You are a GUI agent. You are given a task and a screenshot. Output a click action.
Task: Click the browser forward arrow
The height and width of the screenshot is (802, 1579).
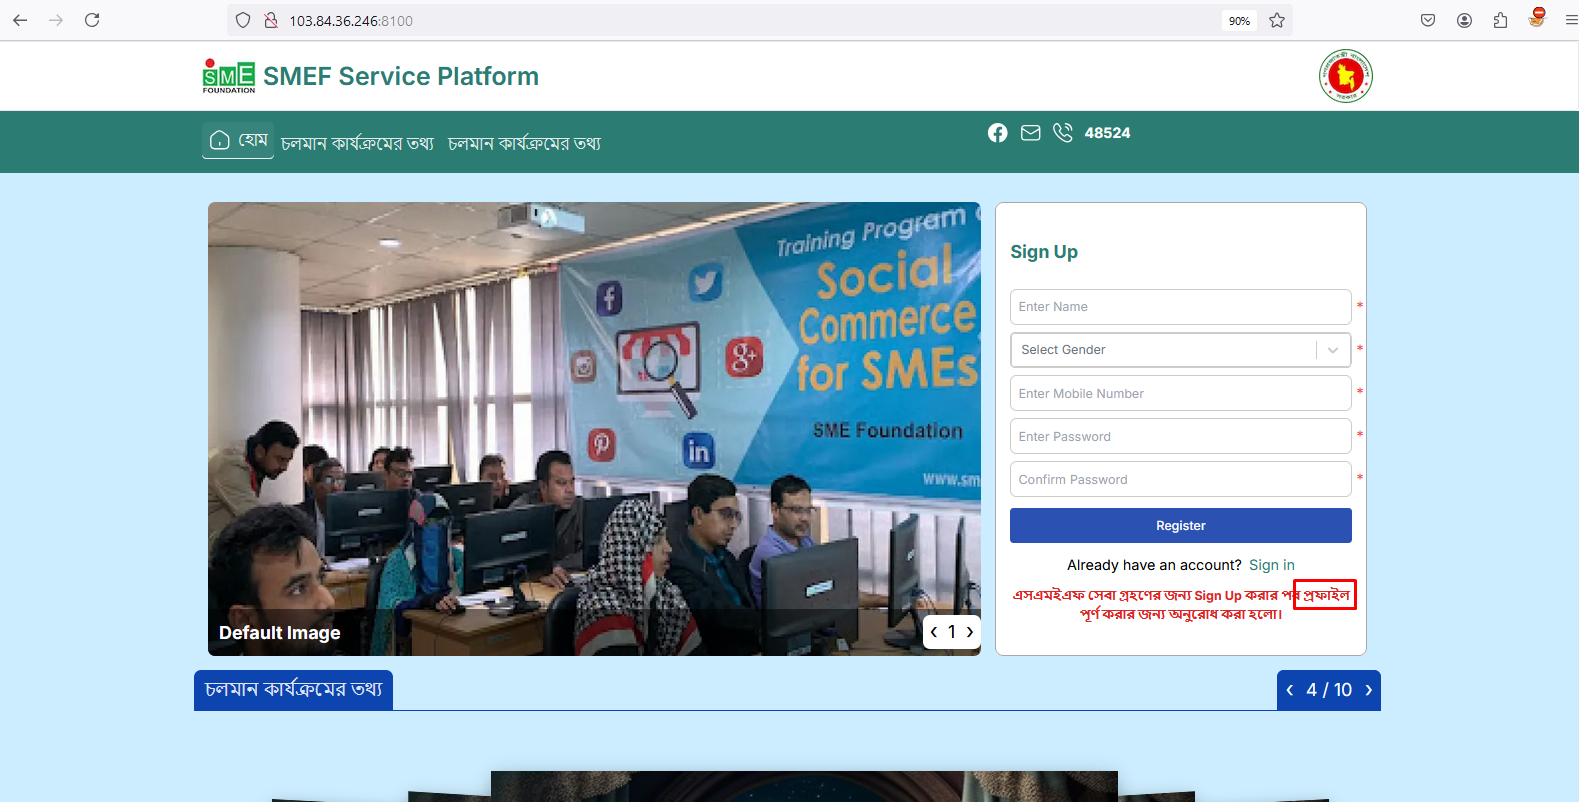coord(56,20)
